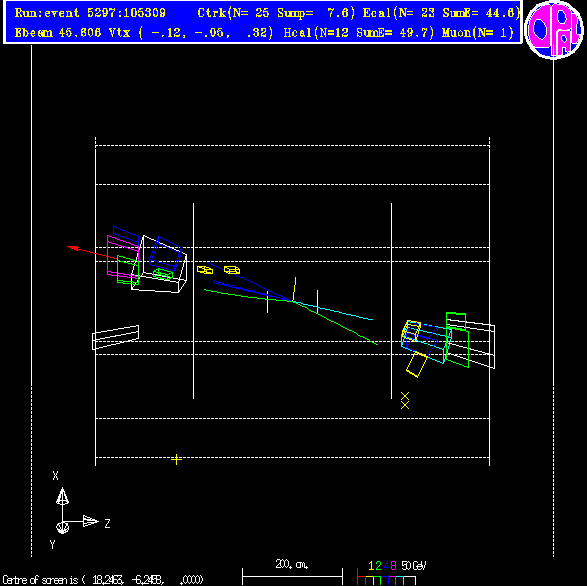Click the Run:event 5297:105309 header text
Image resolution: width=587 pixels, height=586 pixels.
tap(90, 13)
